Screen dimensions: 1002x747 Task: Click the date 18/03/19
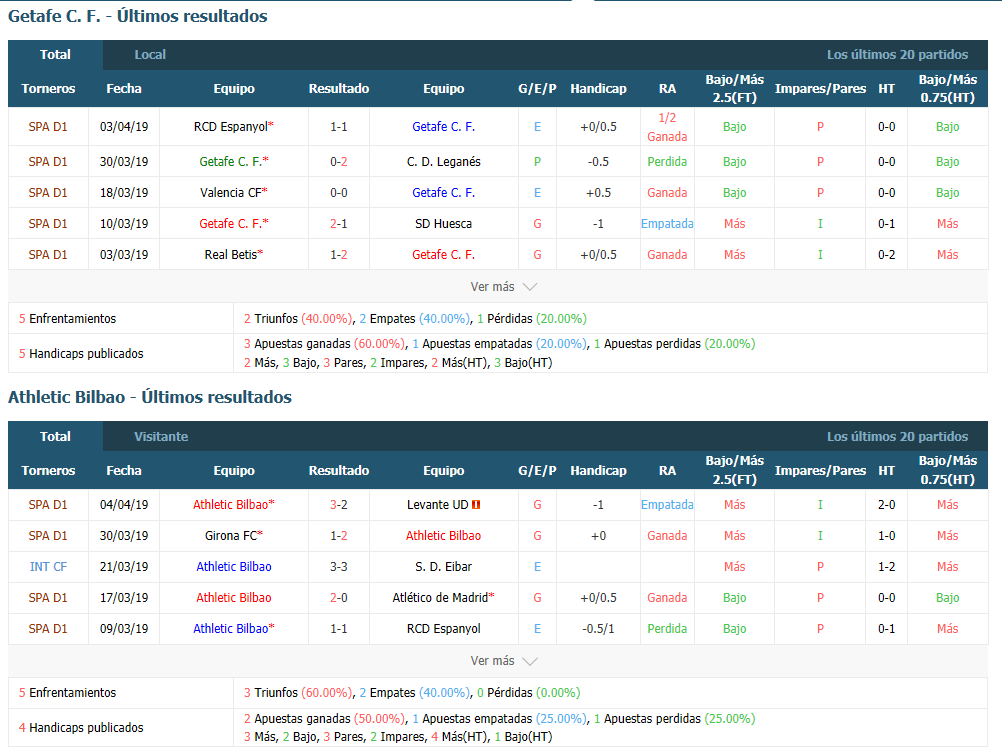[124, 192]
